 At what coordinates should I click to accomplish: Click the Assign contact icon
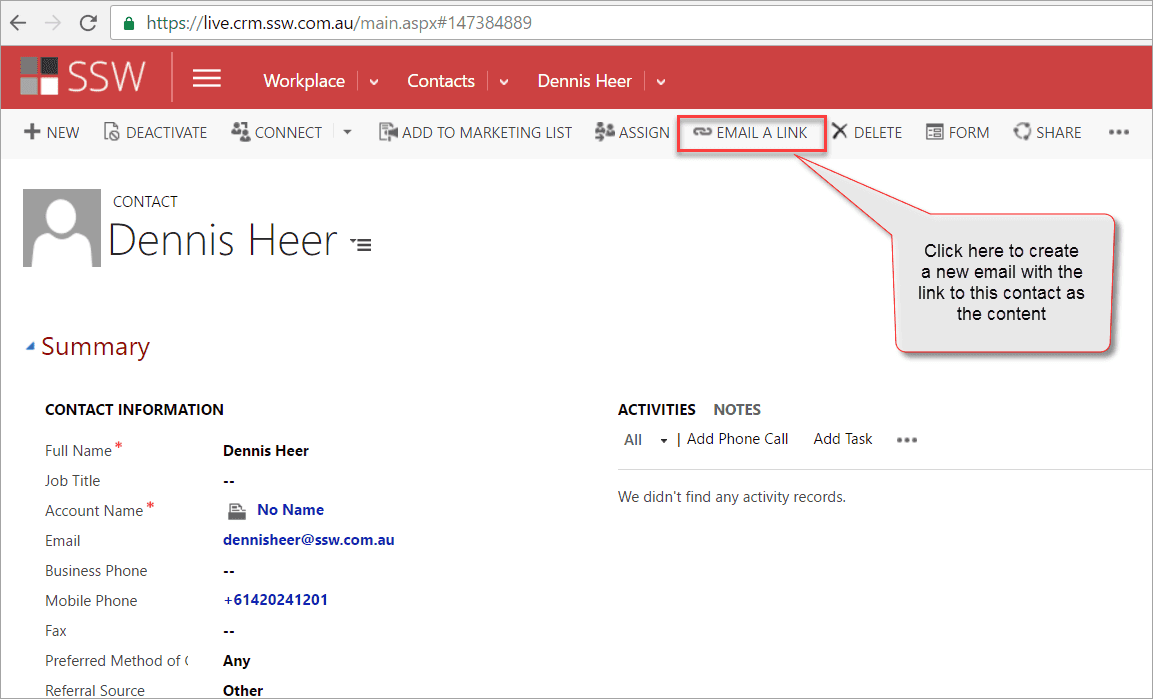pyautogui.click(x=604, y=132)
